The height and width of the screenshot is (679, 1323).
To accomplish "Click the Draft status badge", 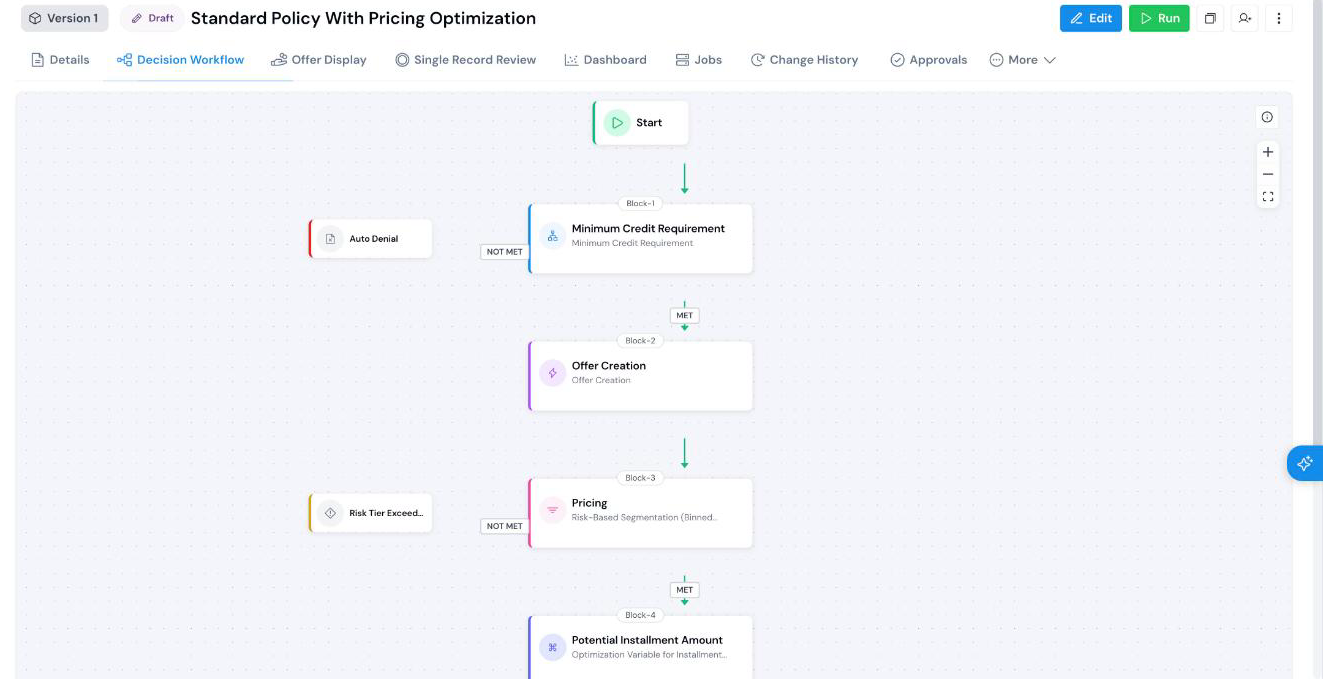I will click(x=152, y=18).
